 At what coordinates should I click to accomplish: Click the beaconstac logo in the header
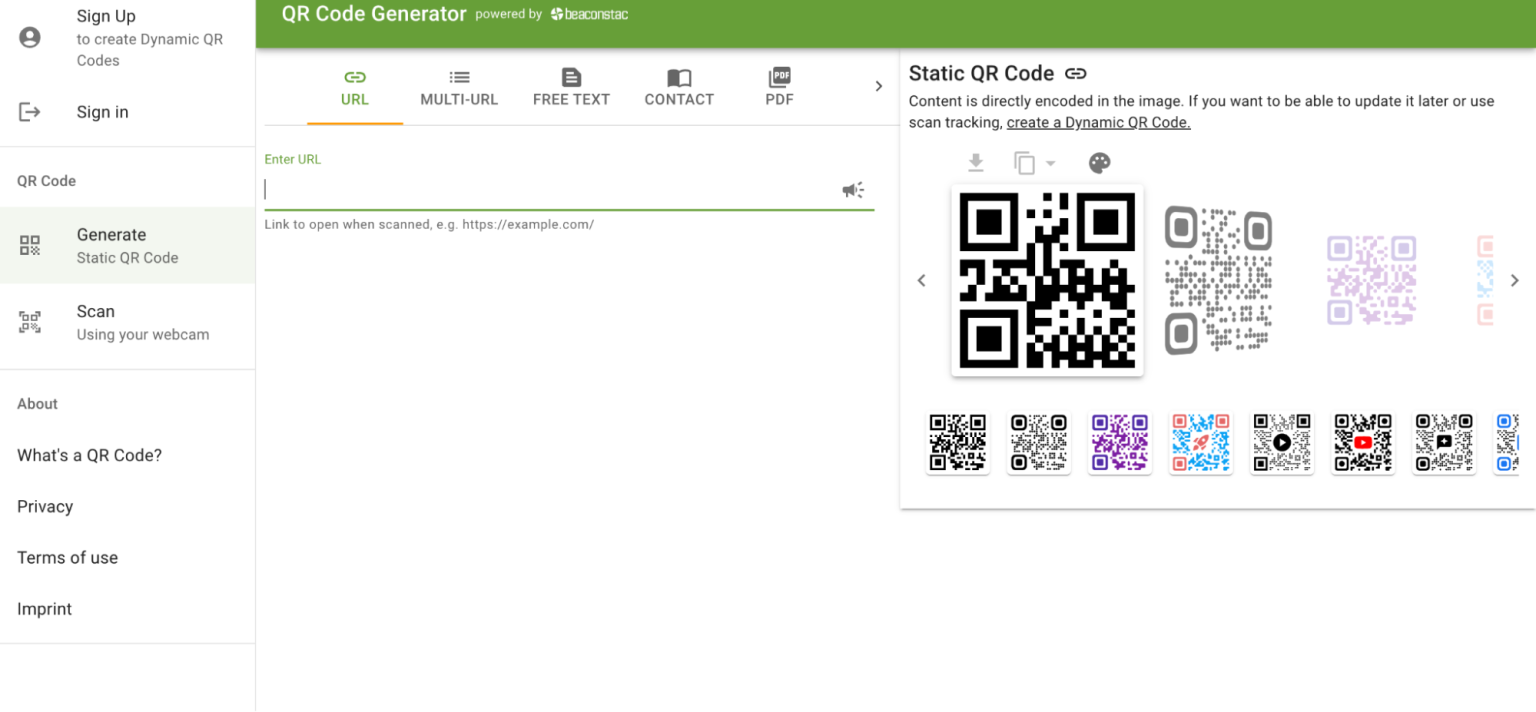click(x=589, y=14)
